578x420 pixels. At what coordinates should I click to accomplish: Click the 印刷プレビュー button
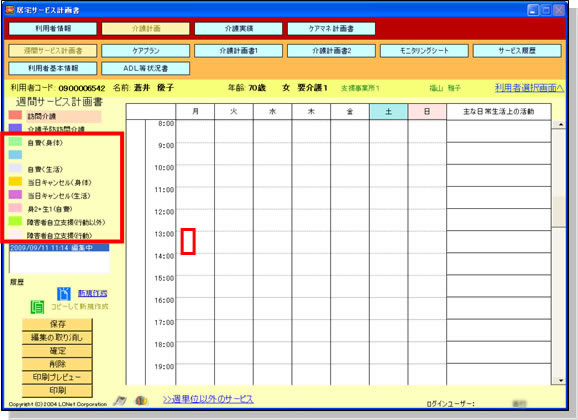[x=57, y=378]
